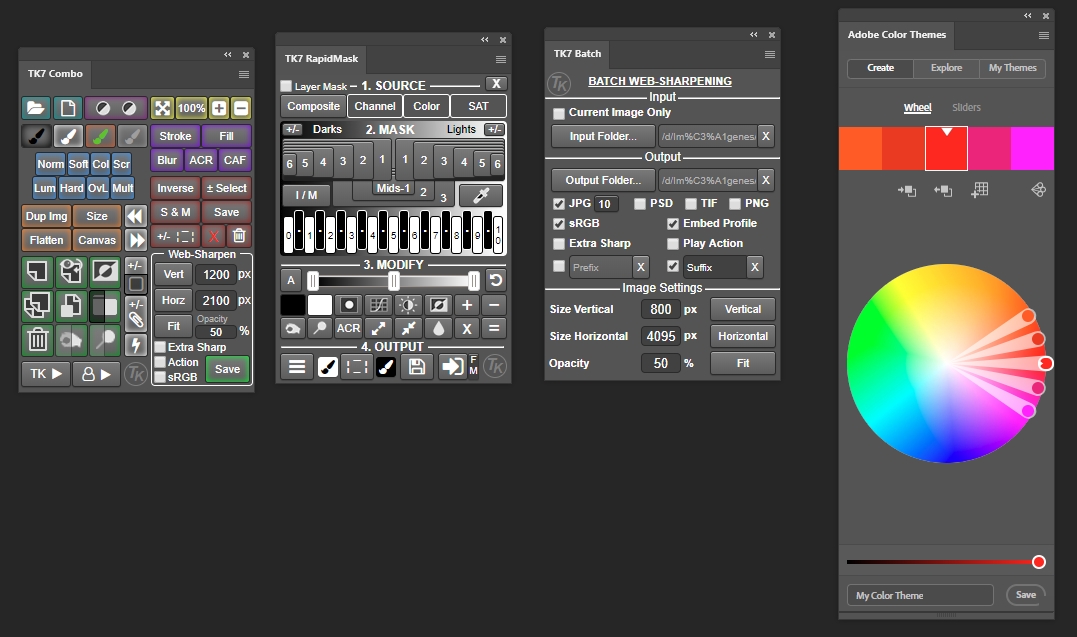Viewport: 1077px width, 637px height.
Task: Select the Sliders view in Adobe Color Themes
Action: point(966,108)
